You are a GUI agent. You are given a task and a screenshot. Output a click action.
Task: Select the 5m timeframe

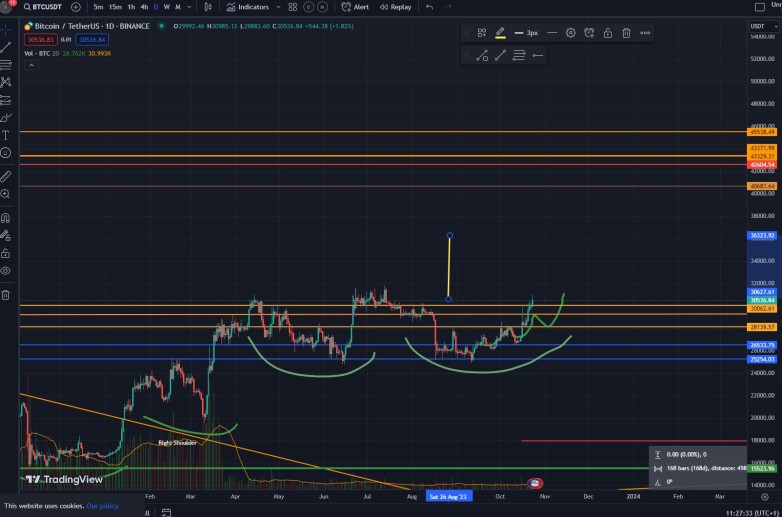pos(98,7)
